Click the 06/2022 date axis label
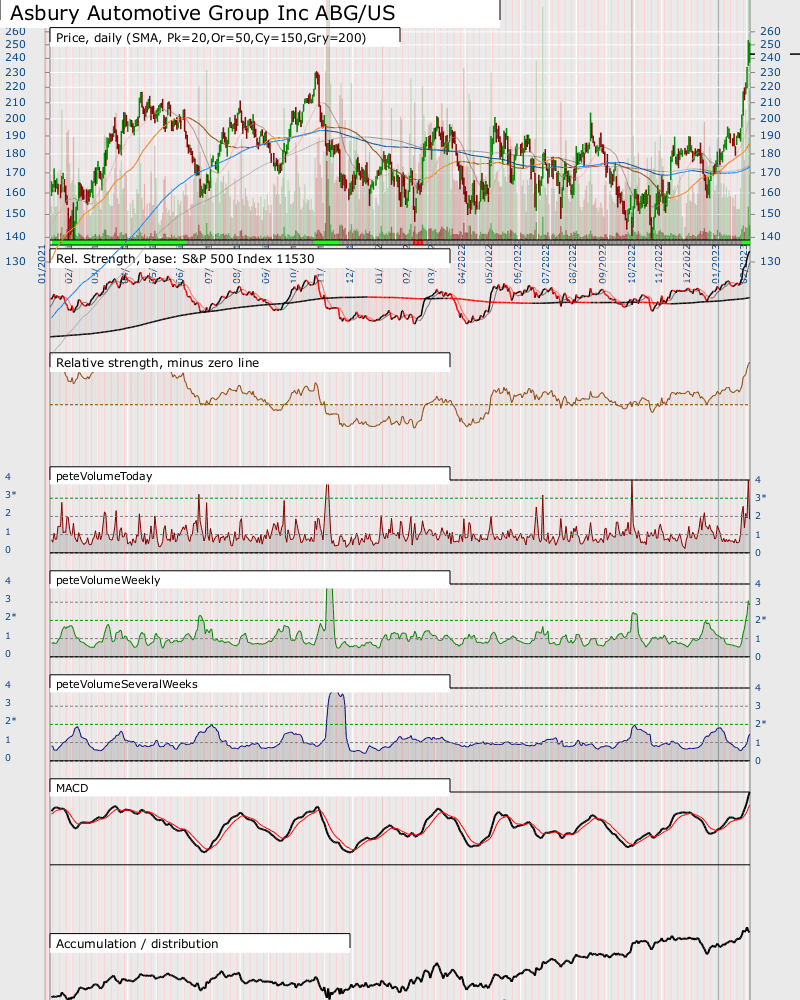Image resolution: width=800 pixels, height=1000 pixels. click(x=517, y=264)
